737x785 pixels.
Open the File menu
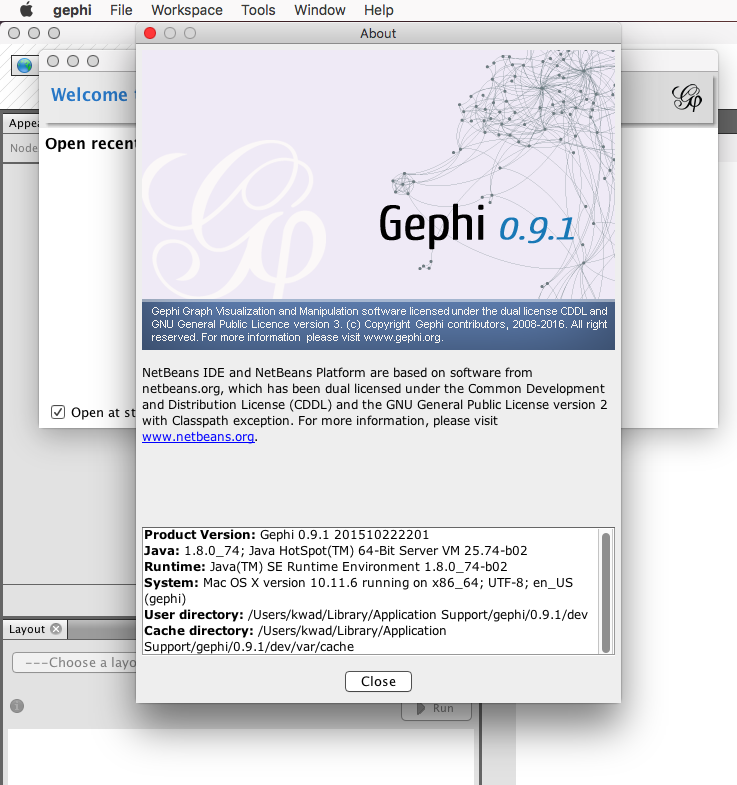tap(121, 10)
